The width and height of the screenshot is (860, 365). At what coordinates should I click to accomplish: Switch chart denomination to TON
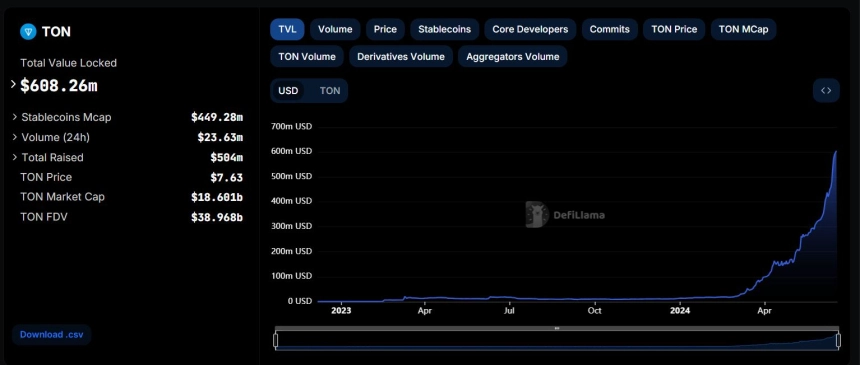[x=330, y=91]
